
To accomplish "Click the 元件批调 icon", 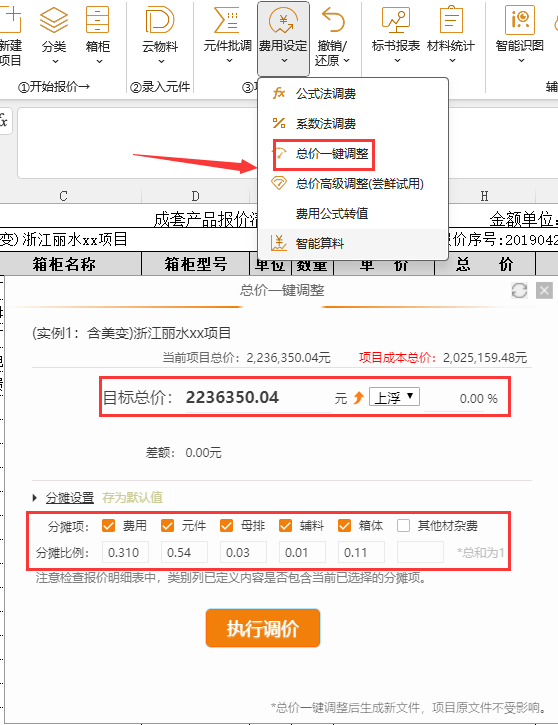I will (x=227, y=20).
